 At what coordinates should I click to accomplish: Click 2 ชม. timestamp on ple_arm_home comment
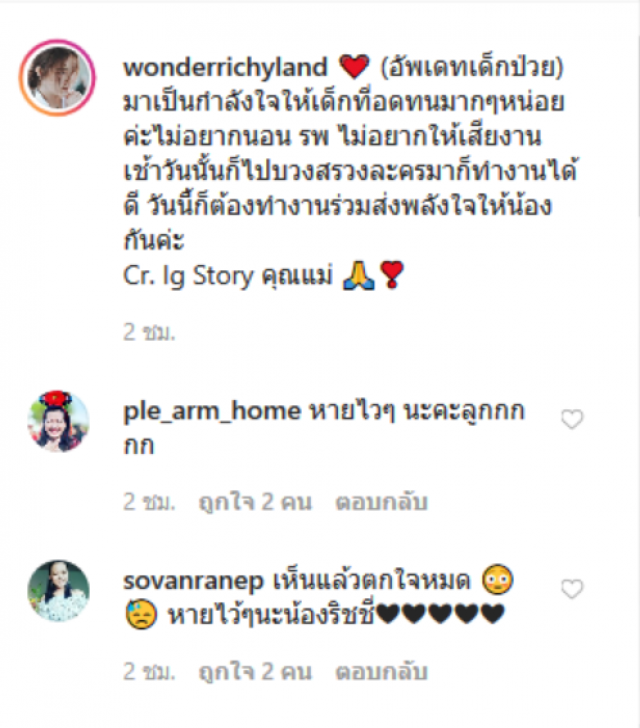[149, 502]
